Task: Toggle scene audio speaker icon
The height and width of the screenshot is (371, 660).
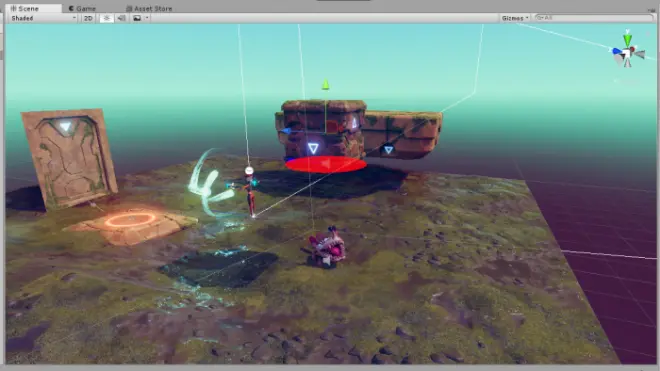Action: click(x=122, y=18)
